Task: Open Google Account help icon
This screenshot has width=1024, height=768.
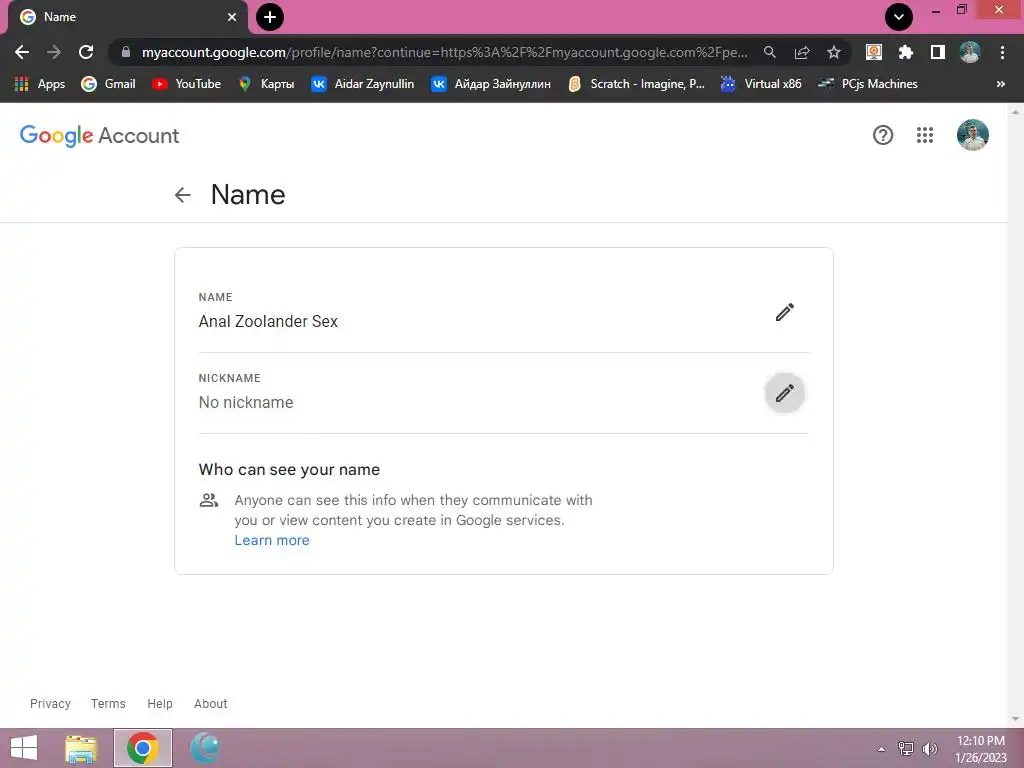Action: point(882,135)
